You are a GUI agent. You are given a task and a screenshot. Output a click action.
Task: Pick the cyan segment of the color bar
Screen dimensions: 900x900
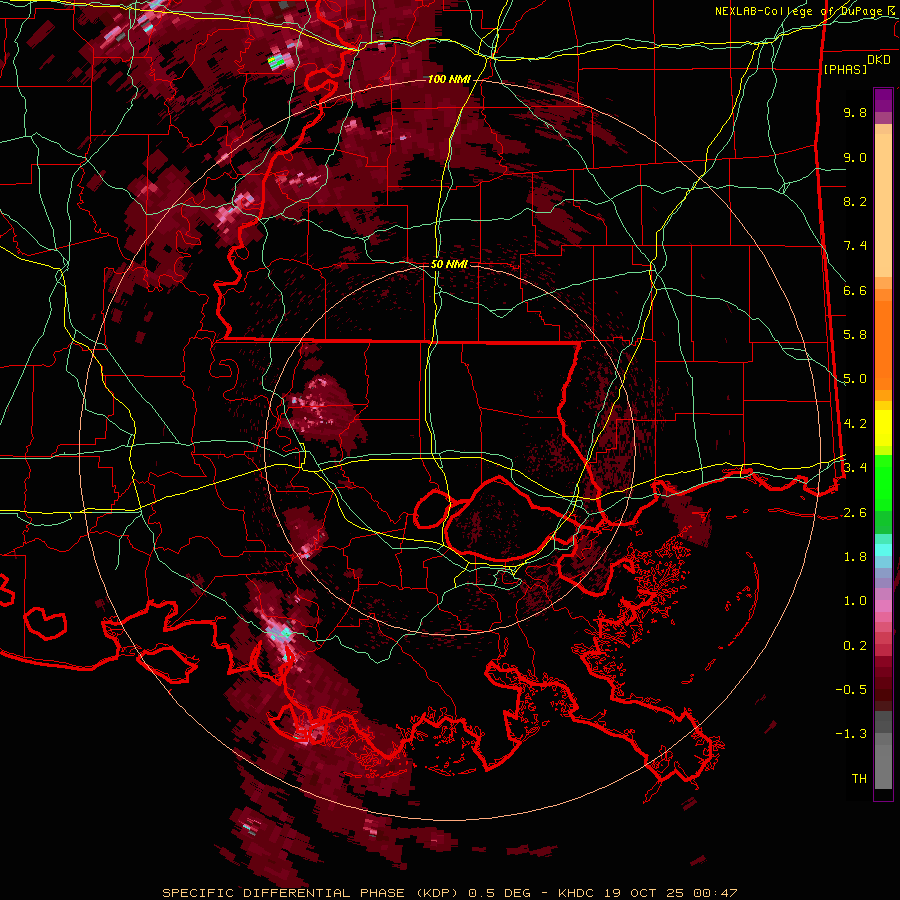(x=883, y=549)
